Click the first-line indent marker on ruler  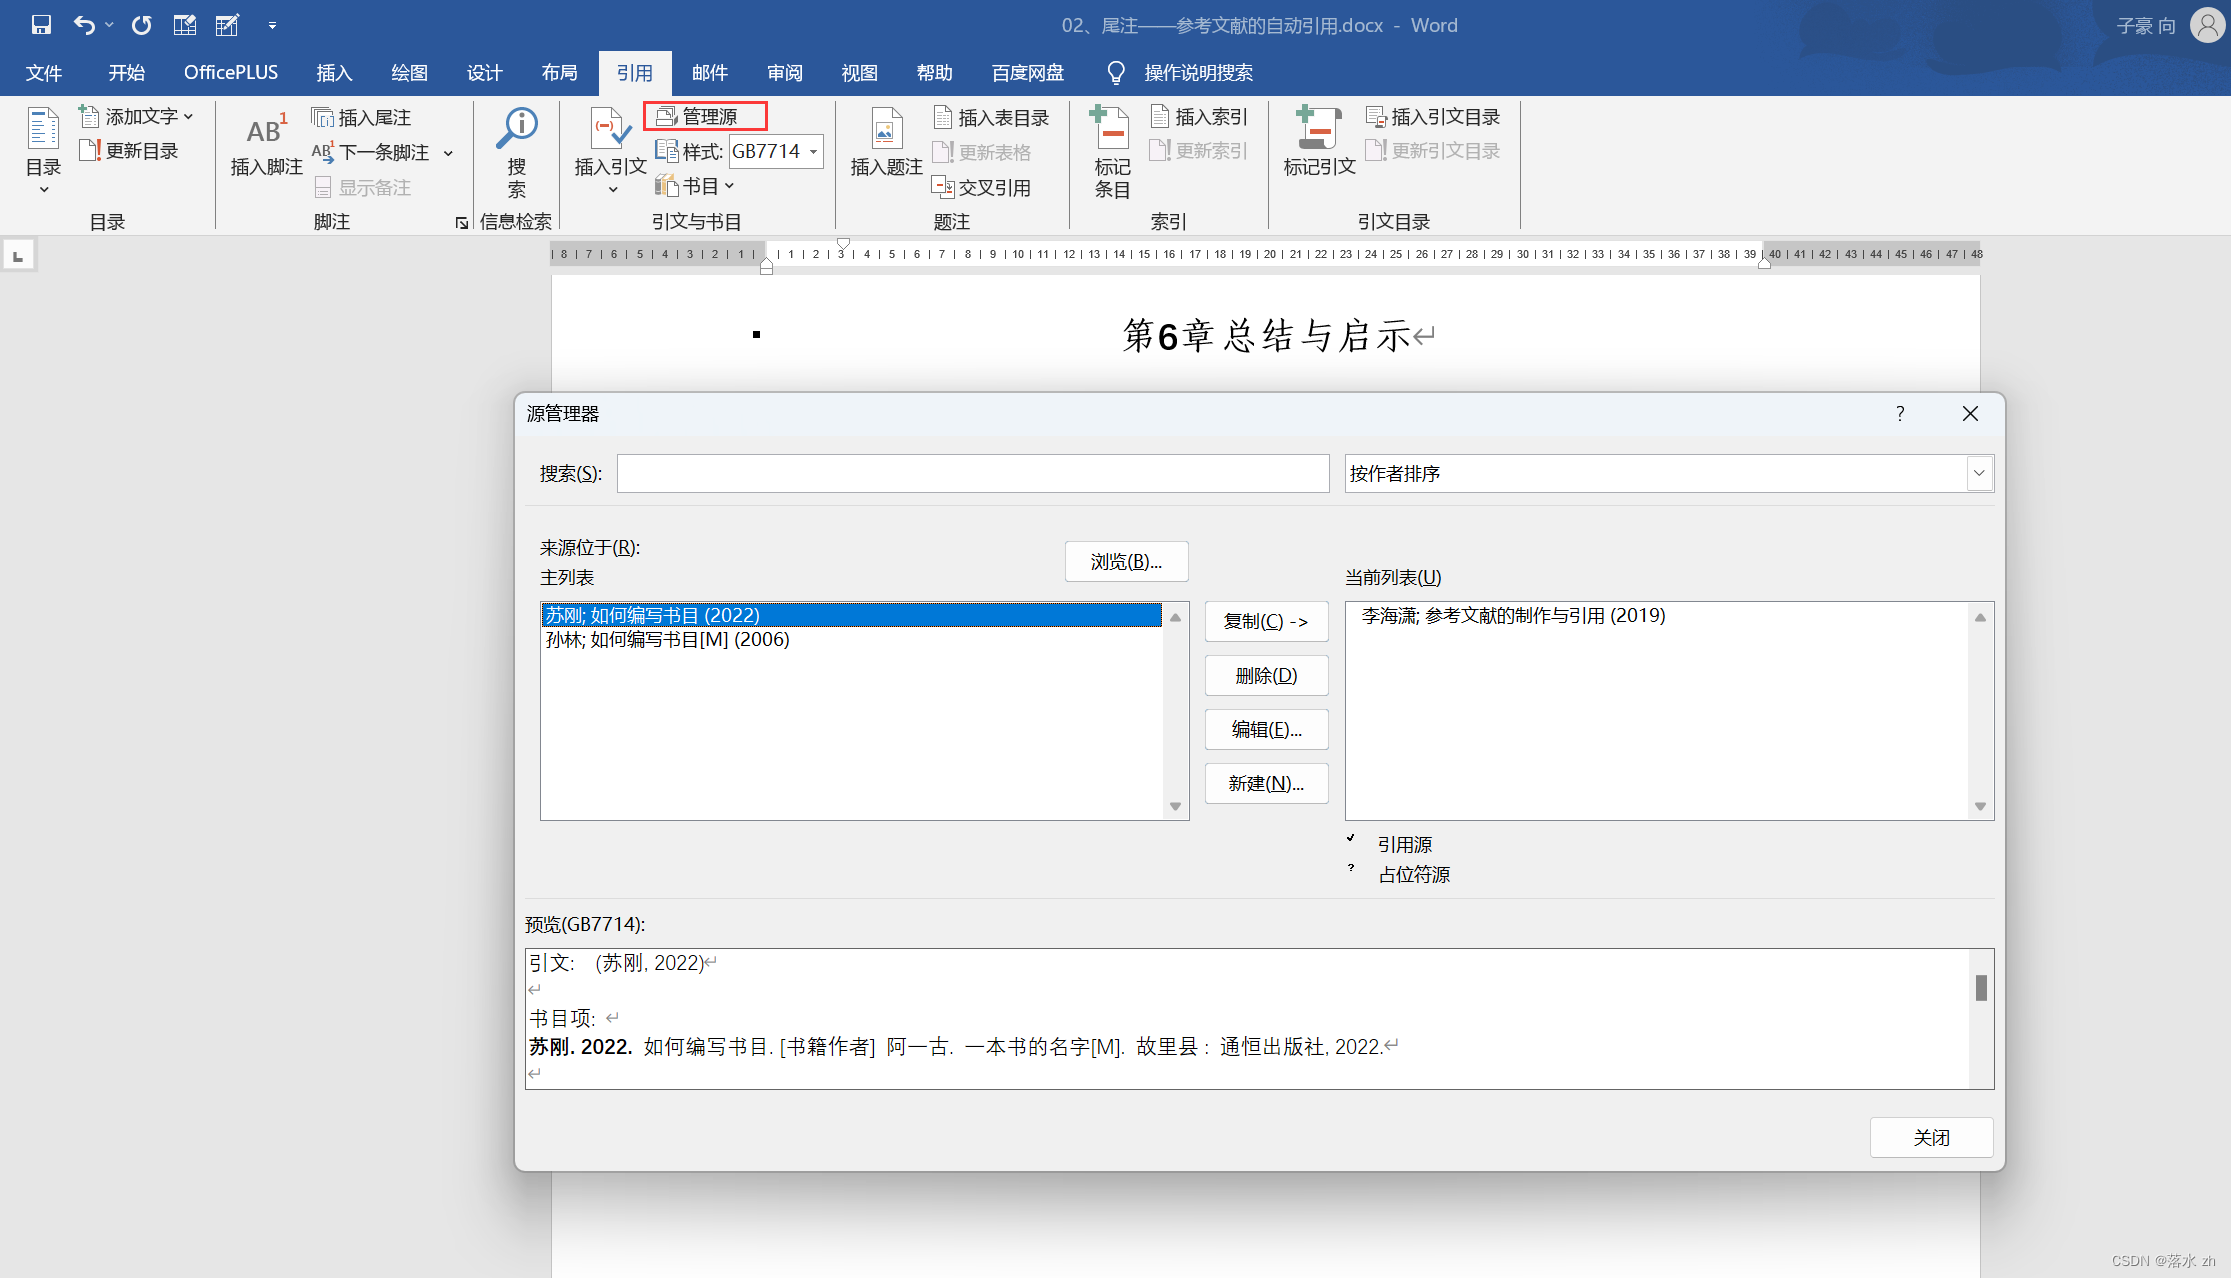(843, 244)
